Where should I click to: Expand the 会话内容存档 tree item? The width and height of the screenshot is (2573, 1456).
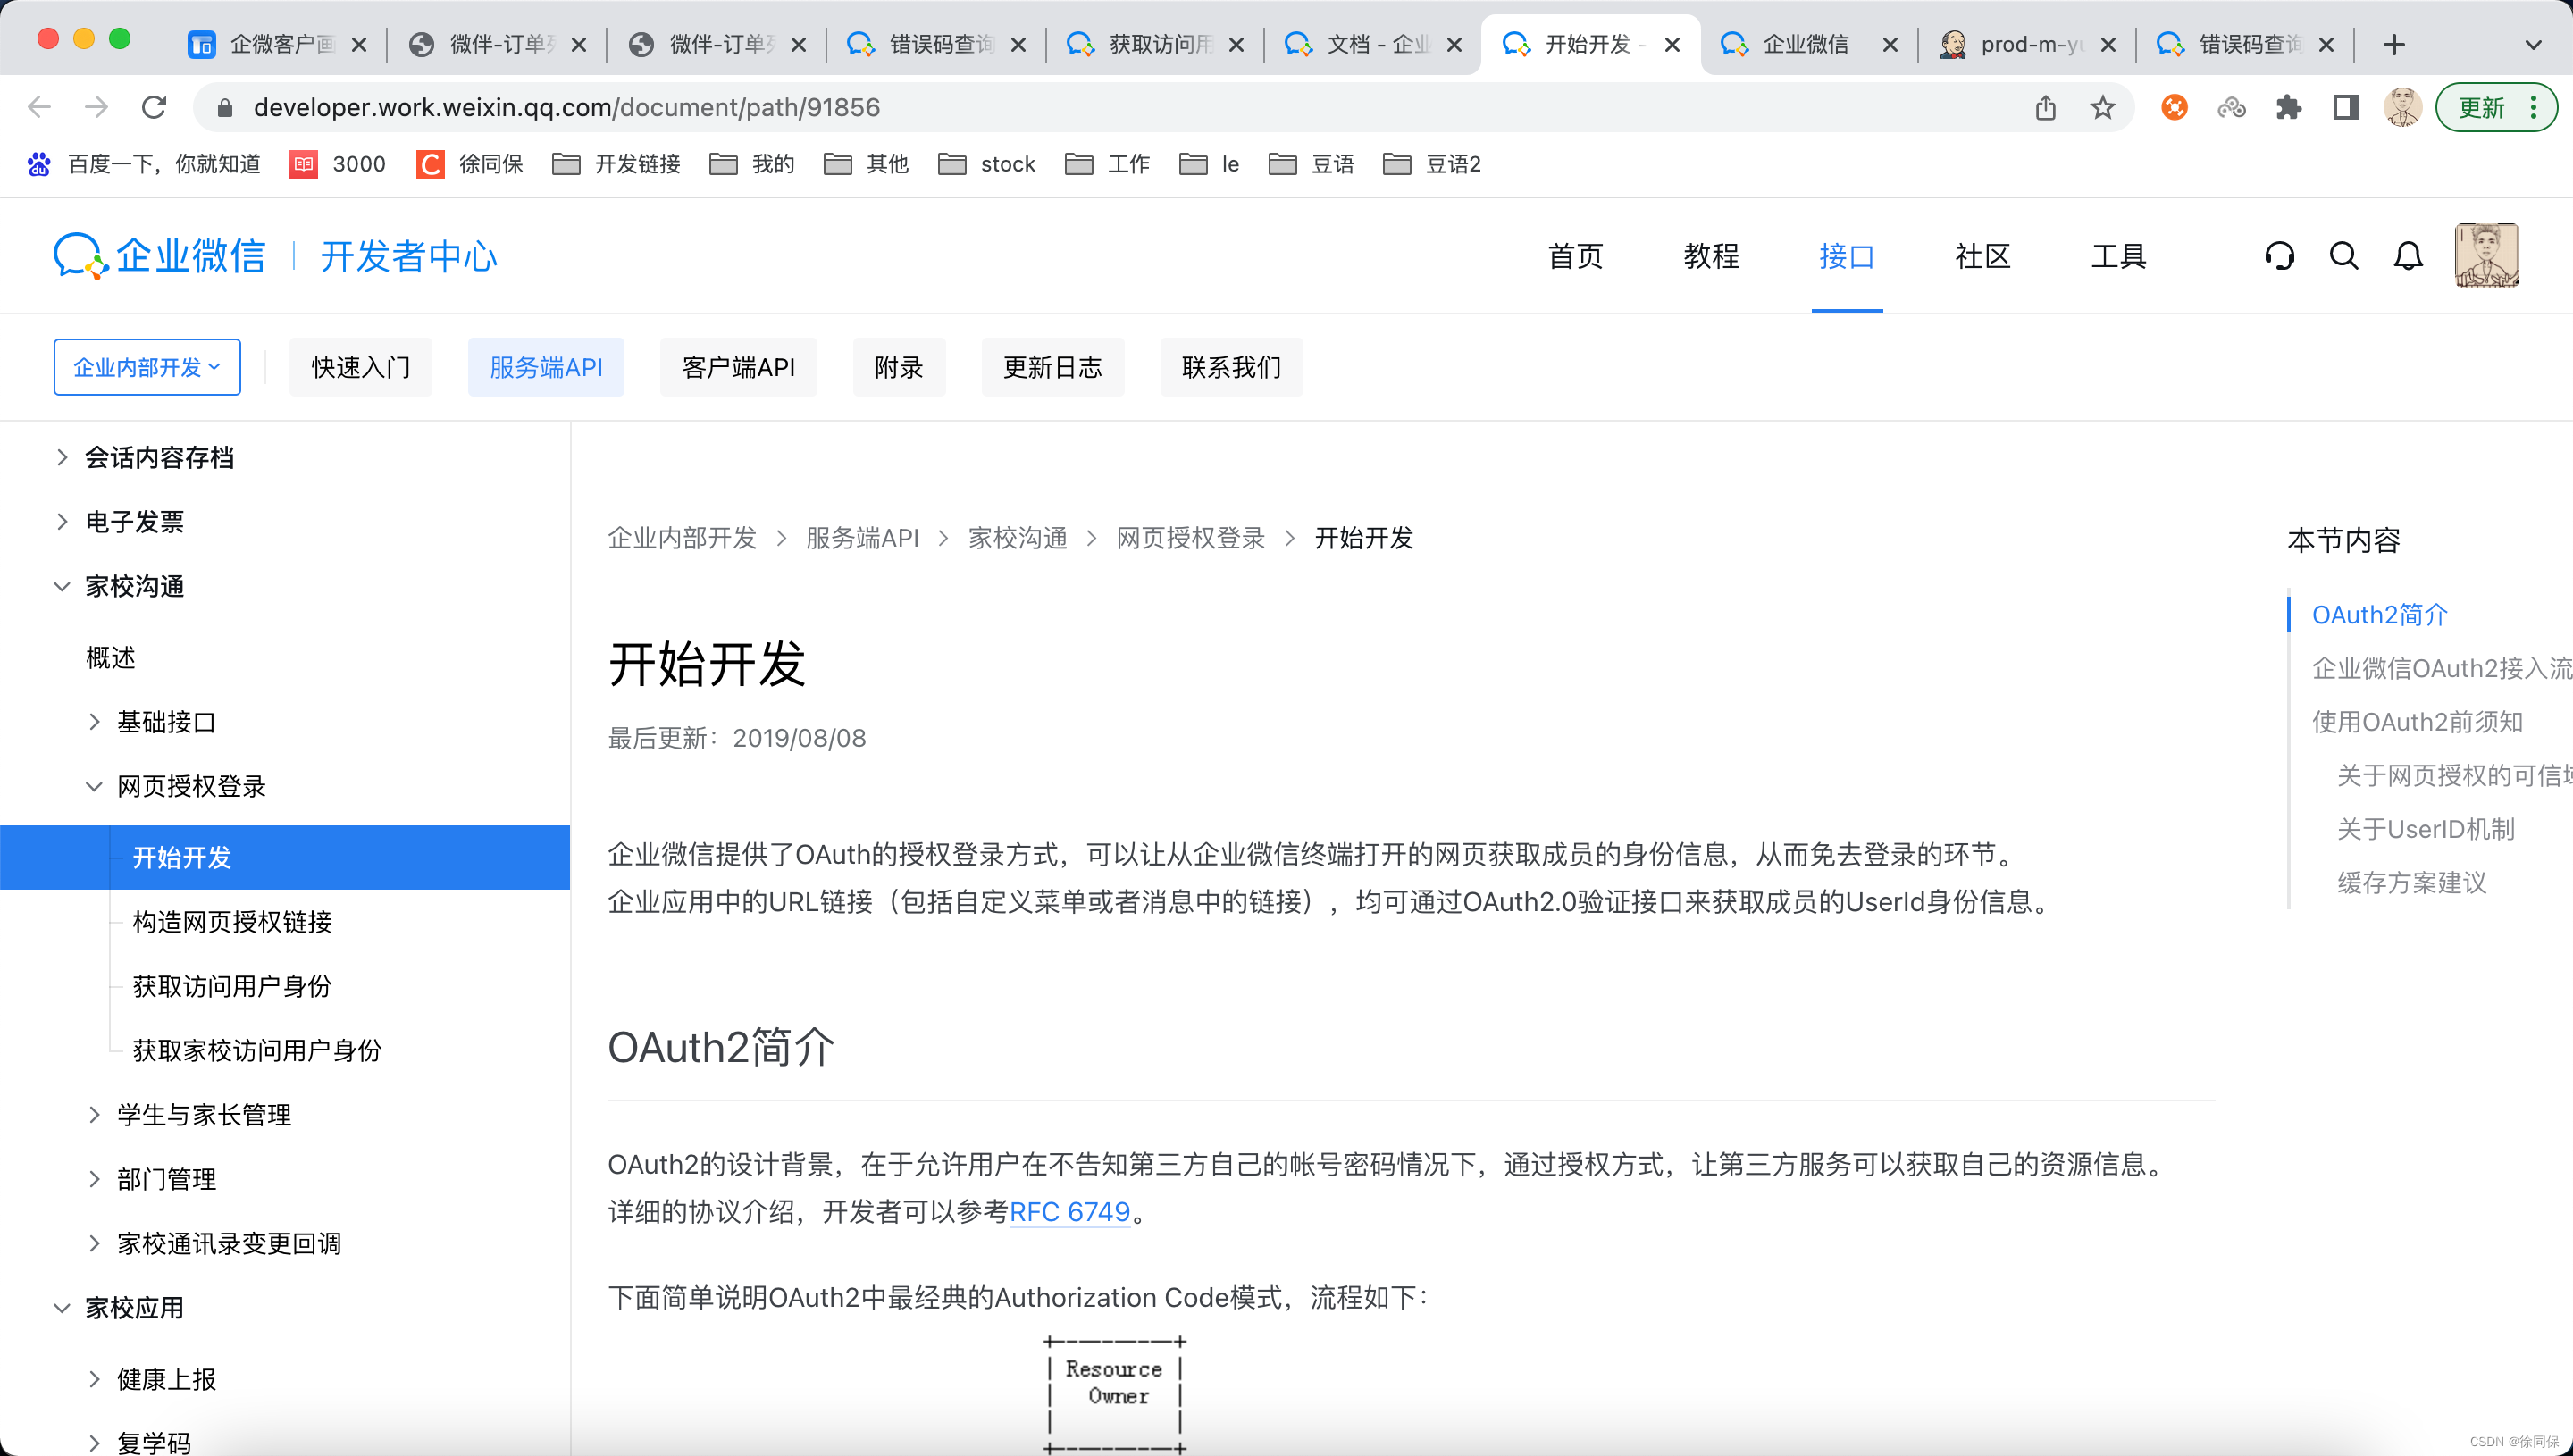point(62,457)
